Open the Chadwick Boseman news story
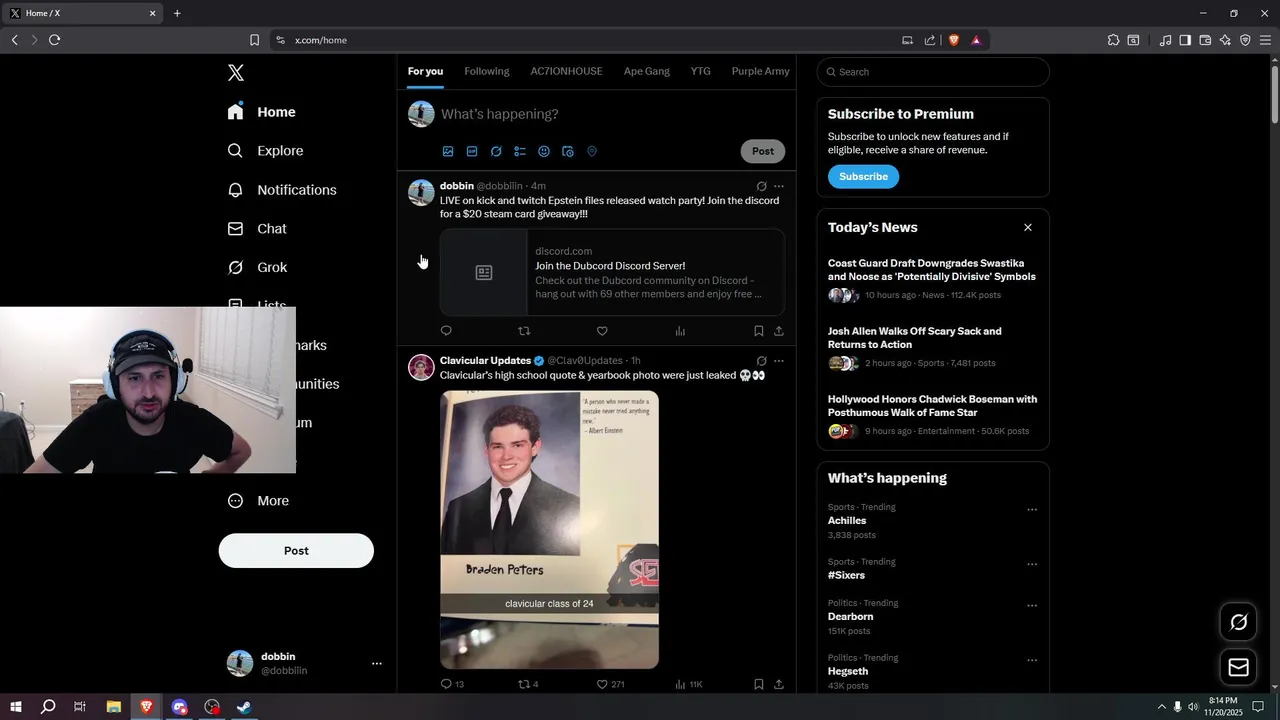 (932, 415)
